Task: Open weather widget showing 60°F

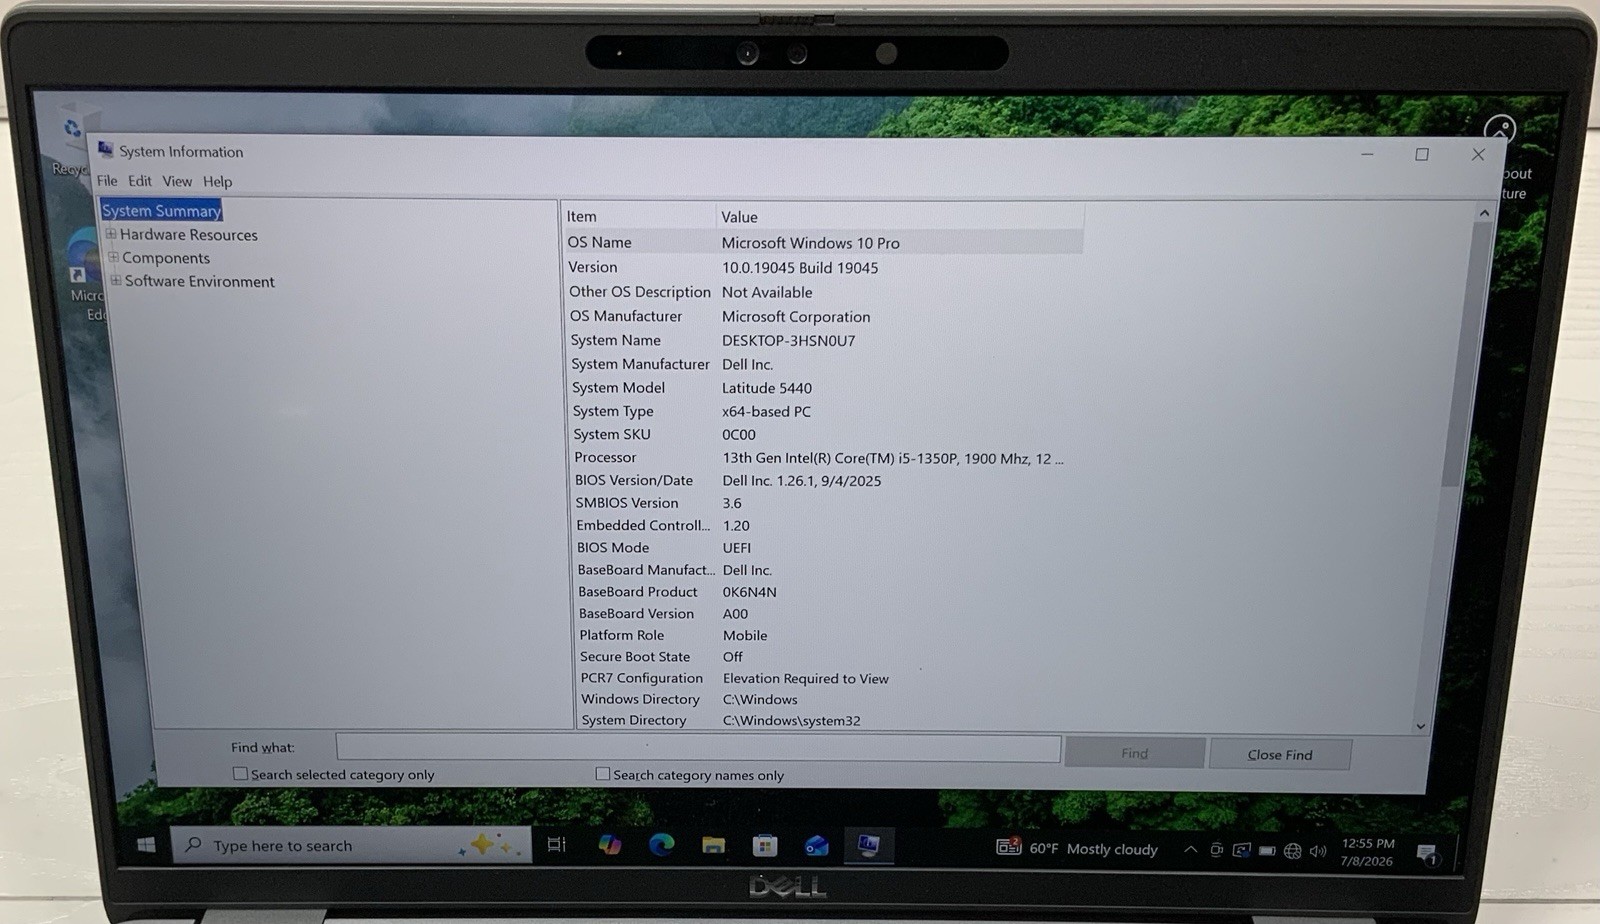Action: (x=1077, y=848)
